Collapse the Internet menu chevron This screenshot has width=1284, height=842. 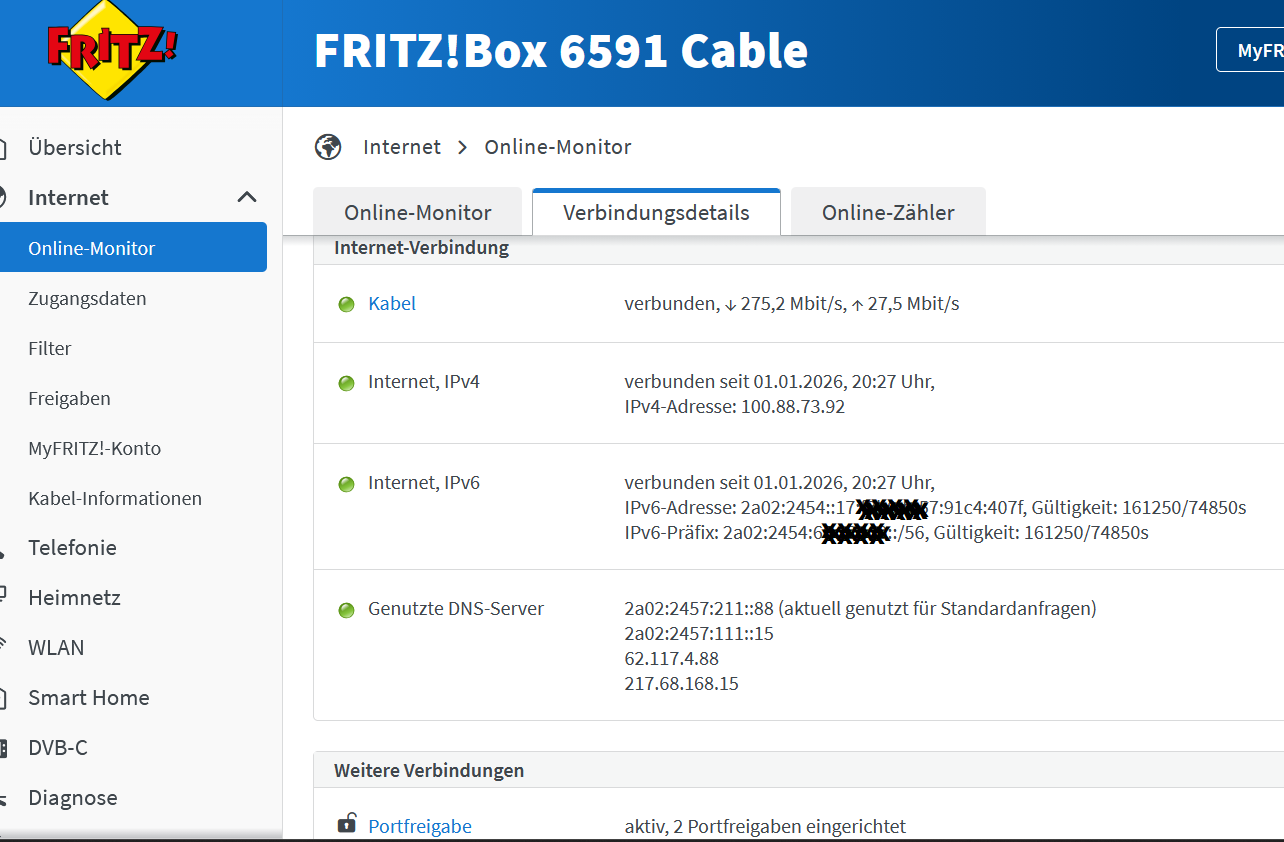coord(247,197)
